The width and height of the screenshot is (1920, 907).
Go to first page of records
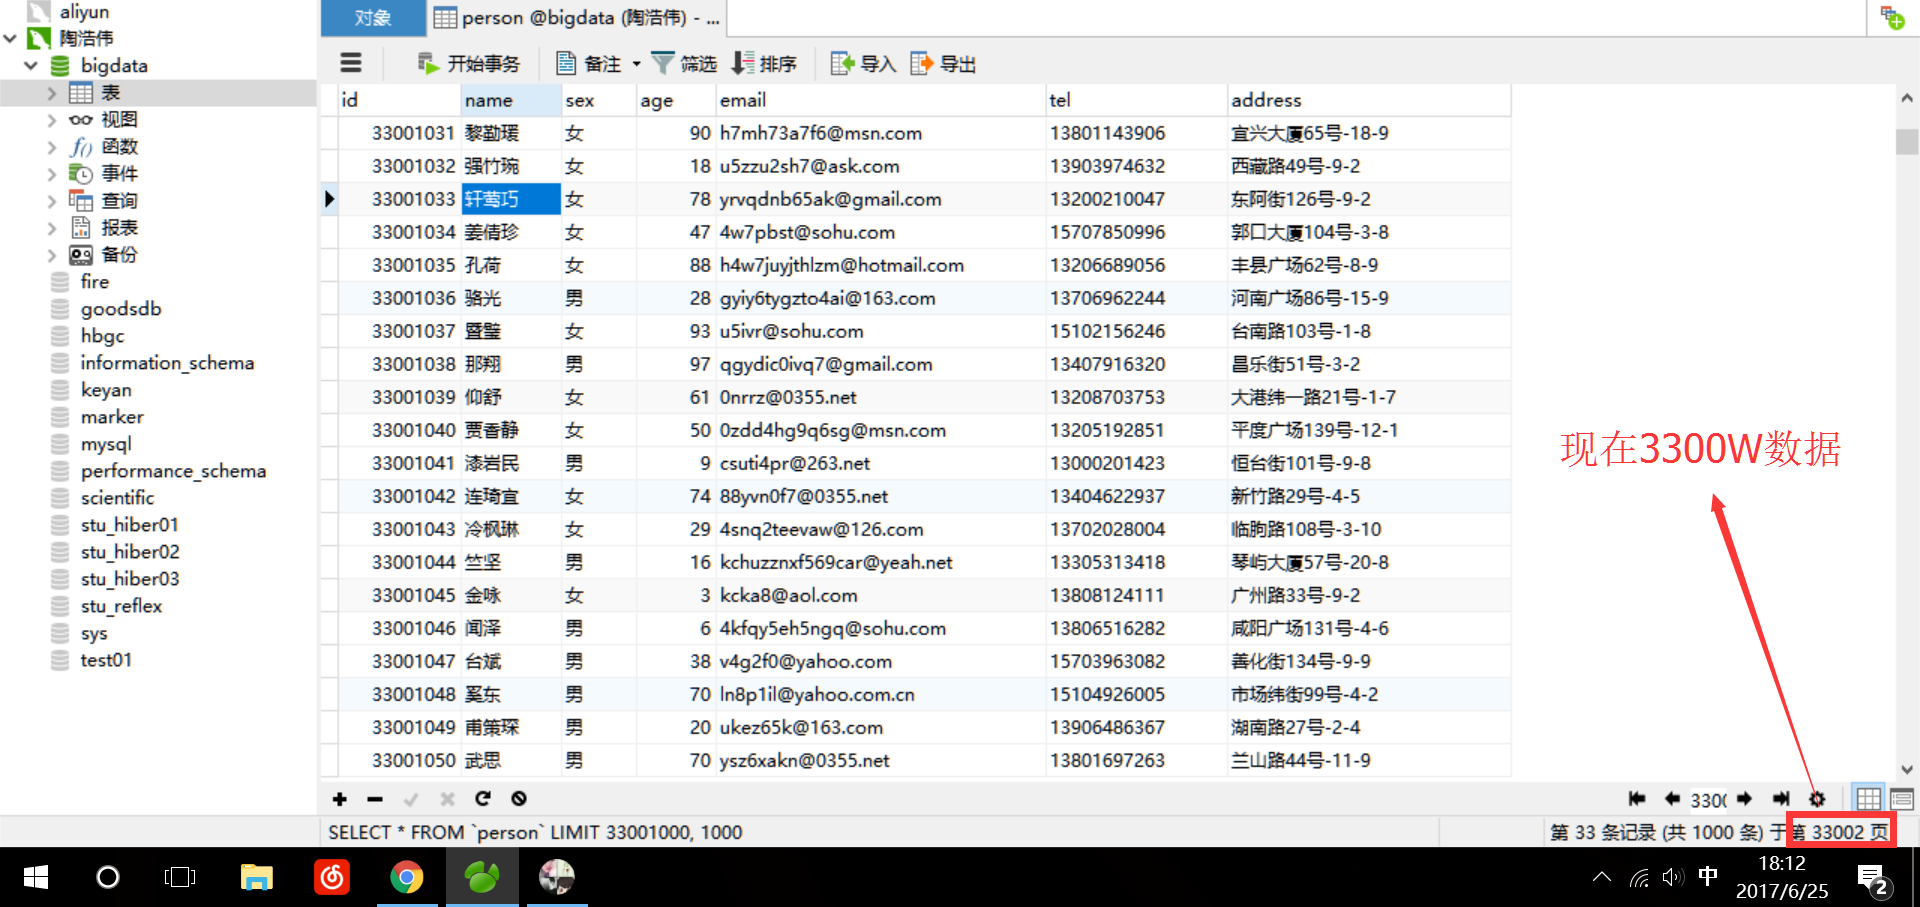1636,798
